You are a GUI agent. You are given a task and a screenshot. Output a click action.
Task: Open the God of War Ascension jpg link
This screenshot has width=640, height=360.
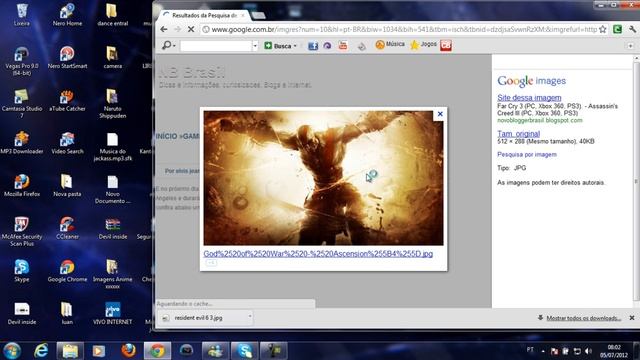pyautogui.click(x=318, y=254)
